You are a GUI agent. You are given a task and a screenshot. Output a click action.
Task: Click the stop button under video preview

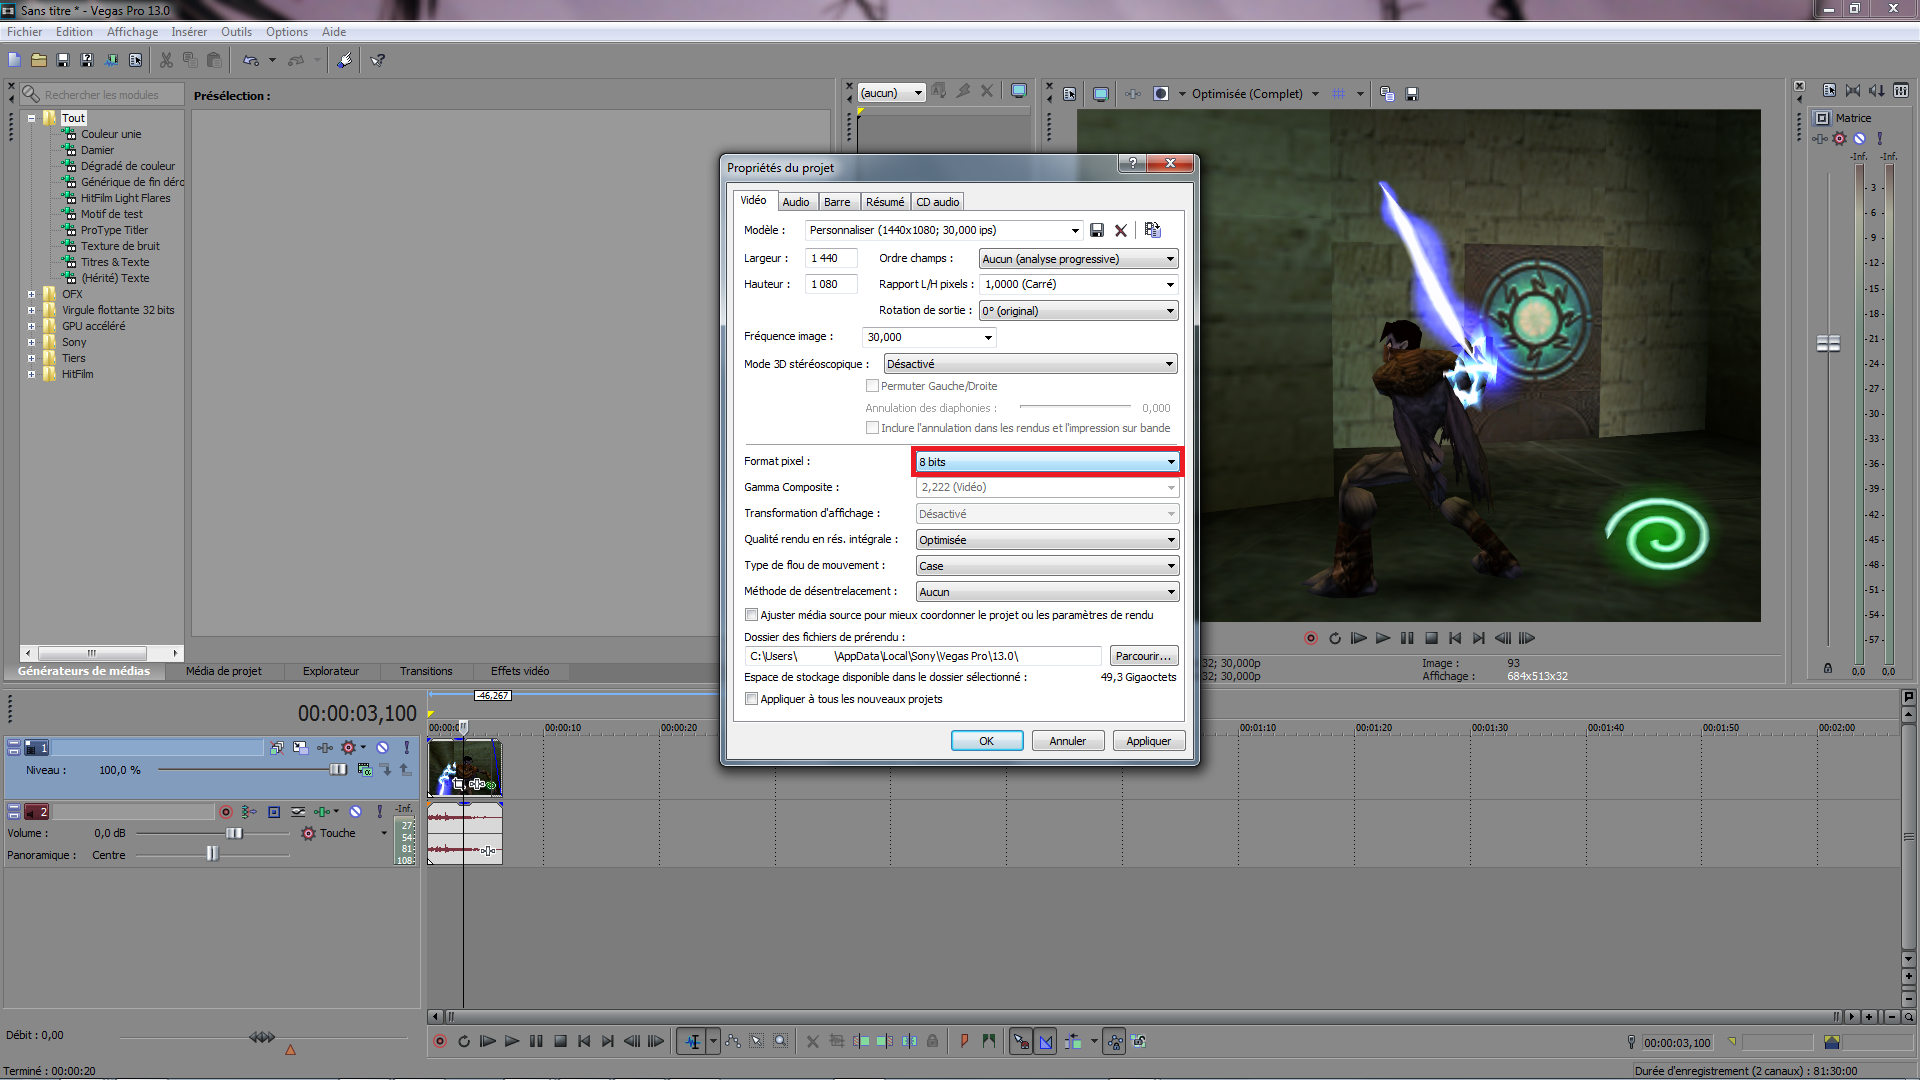[1431, 638]
